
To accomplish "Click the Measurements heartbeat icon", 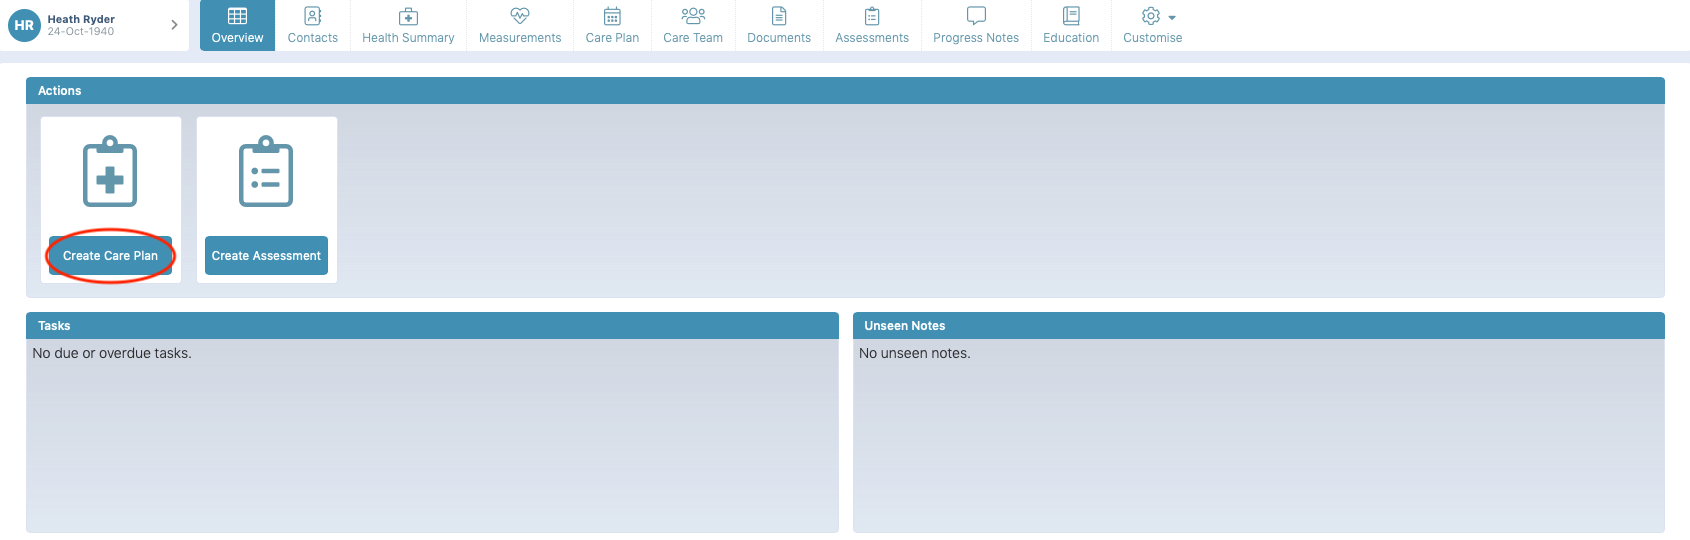I will coord(520,16).
